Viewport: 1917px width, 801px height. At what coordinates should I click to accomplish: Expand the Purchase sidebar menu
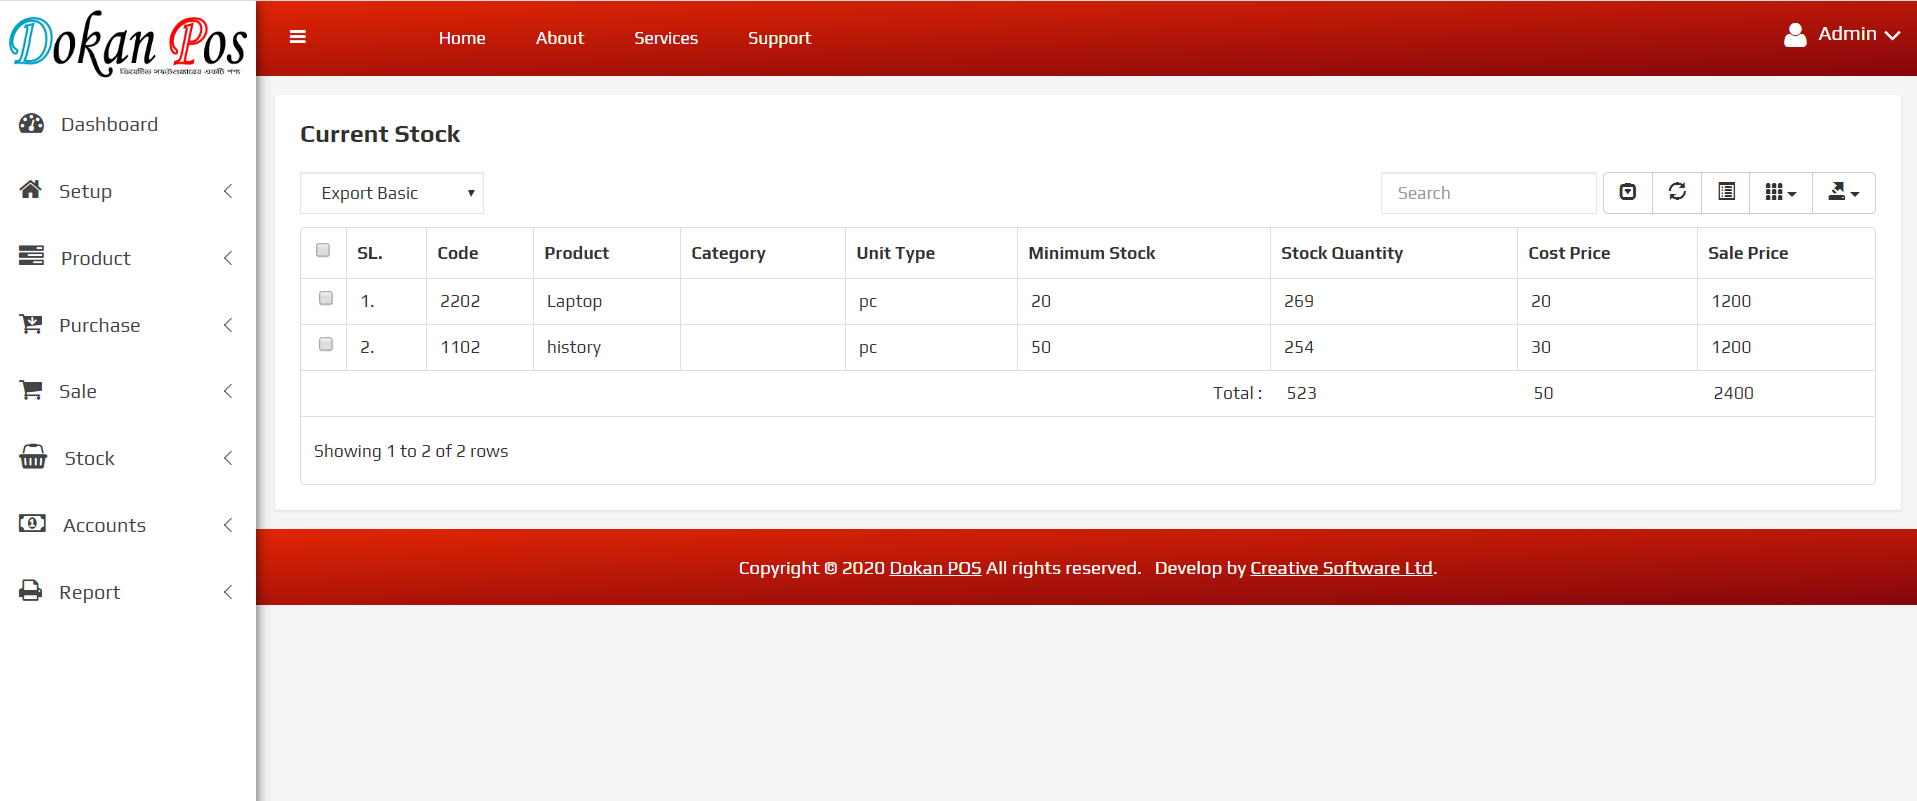click(99, 325)
